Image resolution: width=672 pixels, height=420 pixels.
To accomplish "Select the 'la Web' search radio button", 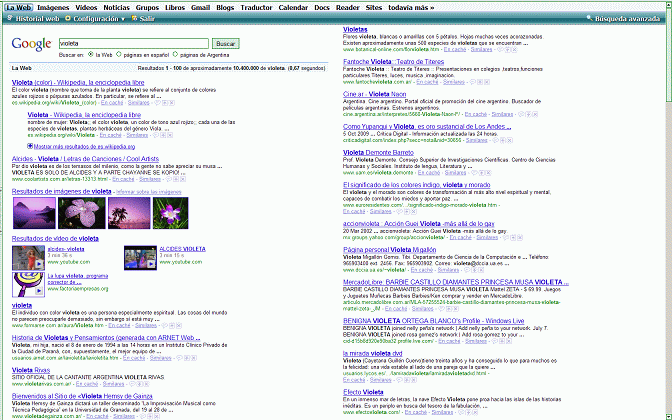I will (x=91, y=54).
